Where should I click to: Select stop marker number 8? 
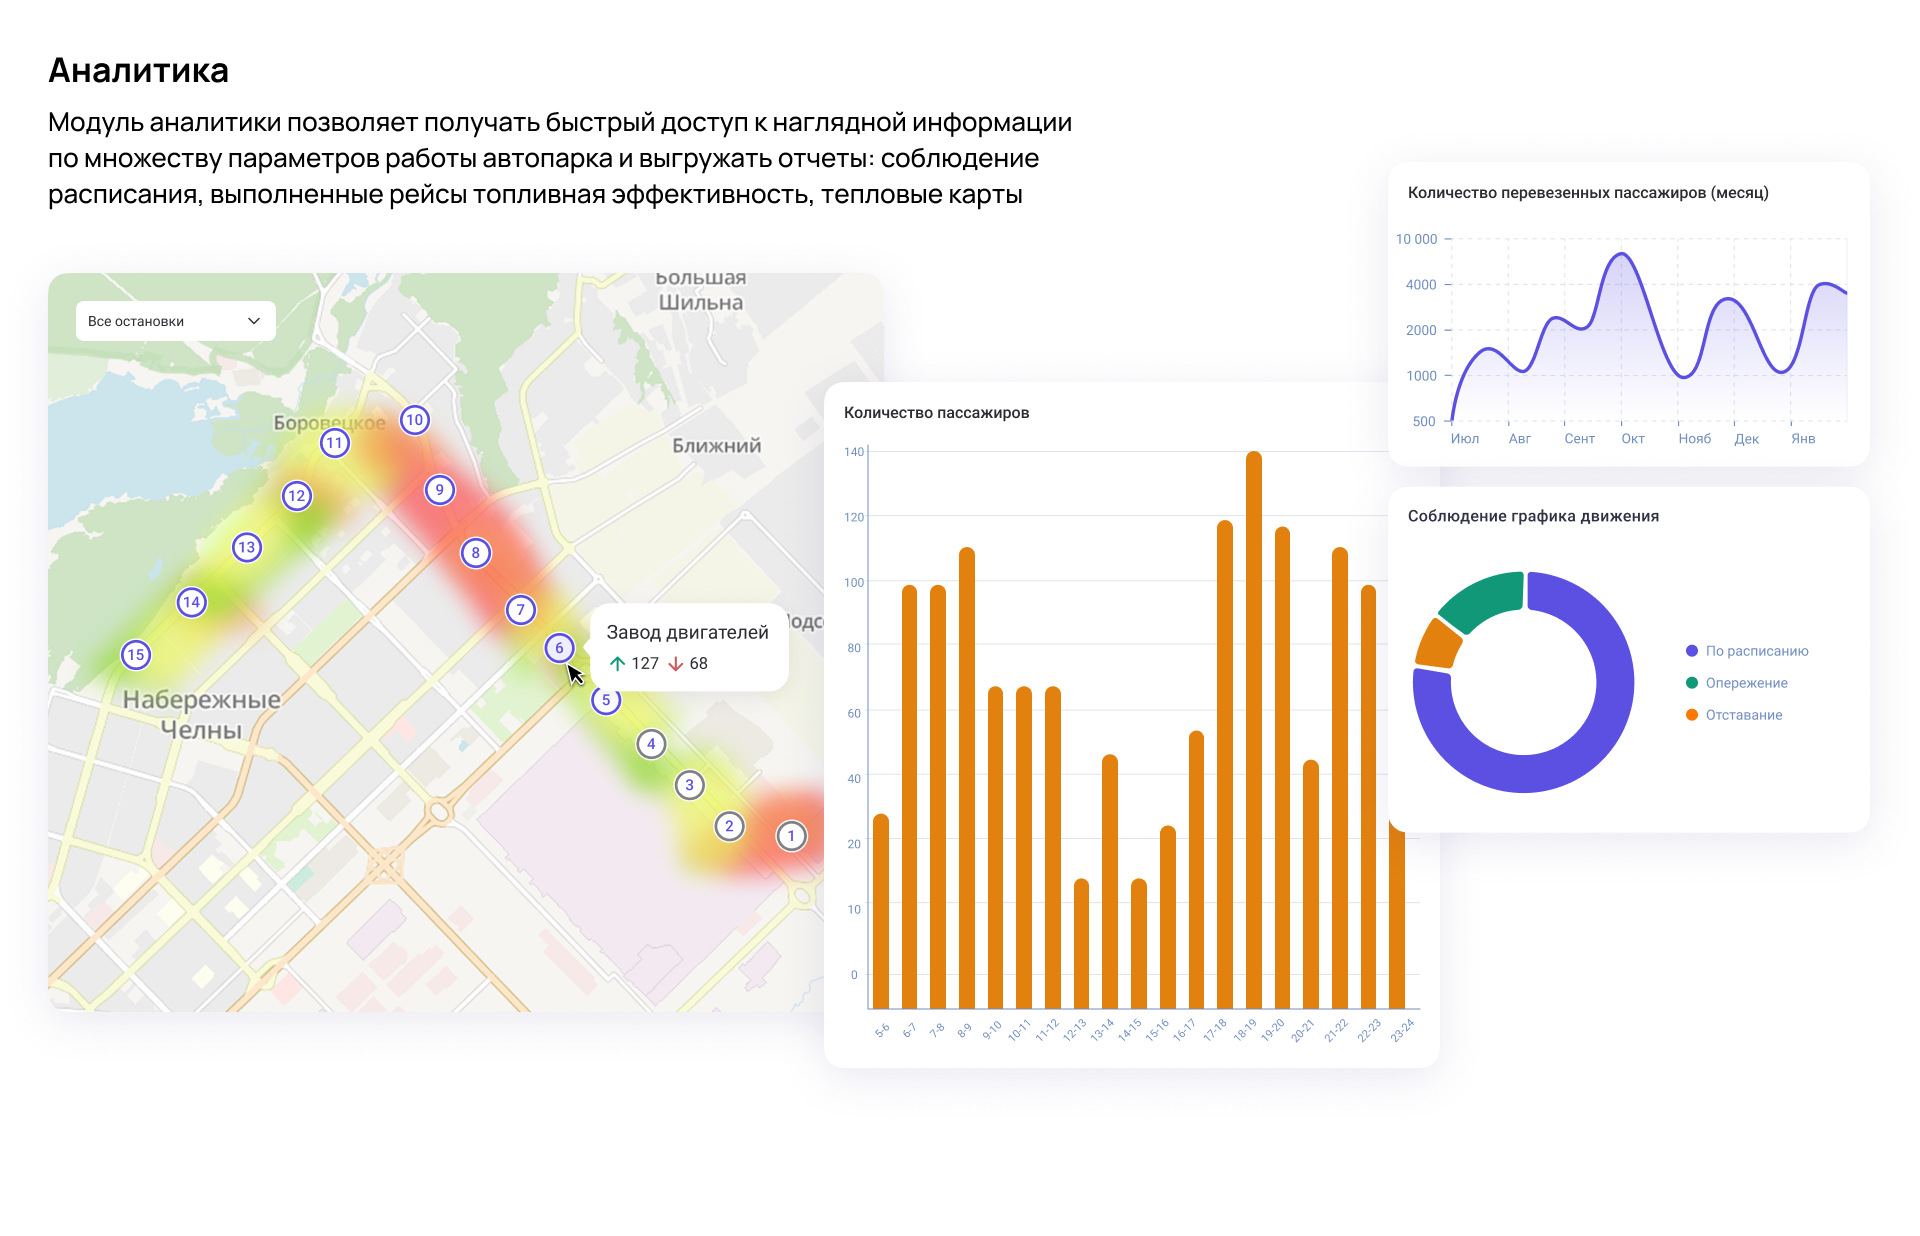click(x=475, y=553)
